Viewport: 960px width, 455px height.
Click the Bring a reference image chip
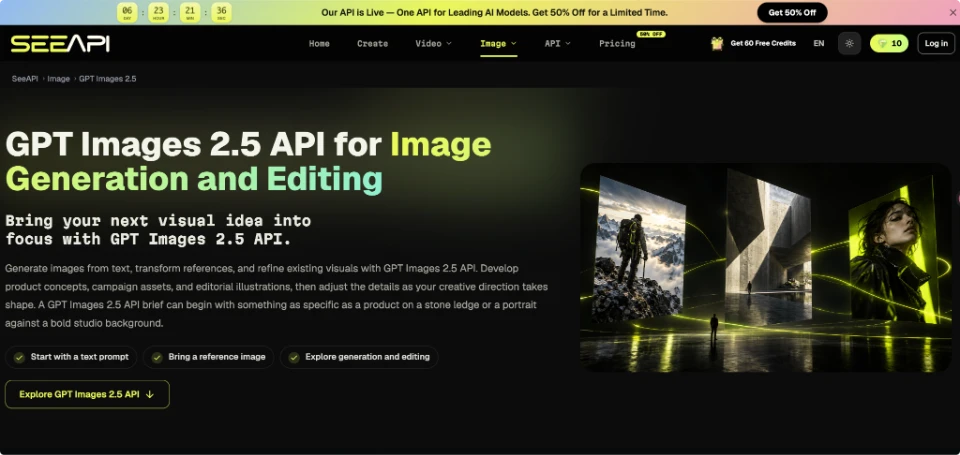209,357
